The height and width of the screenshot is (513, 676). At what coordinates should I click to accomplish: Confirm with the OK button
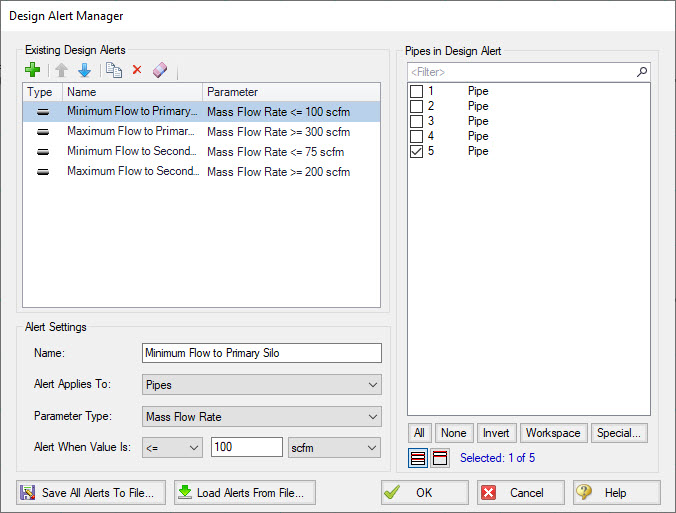425,492
